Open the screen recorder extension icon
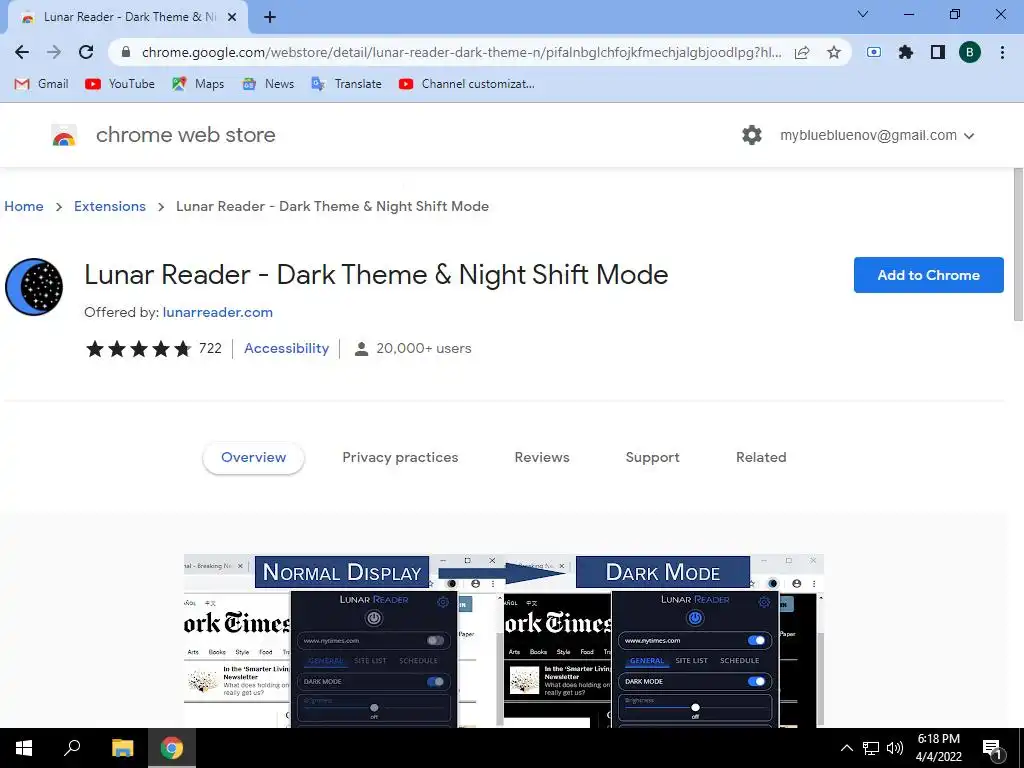Screen dimensions: 1024x768 (x=874, y=52)
